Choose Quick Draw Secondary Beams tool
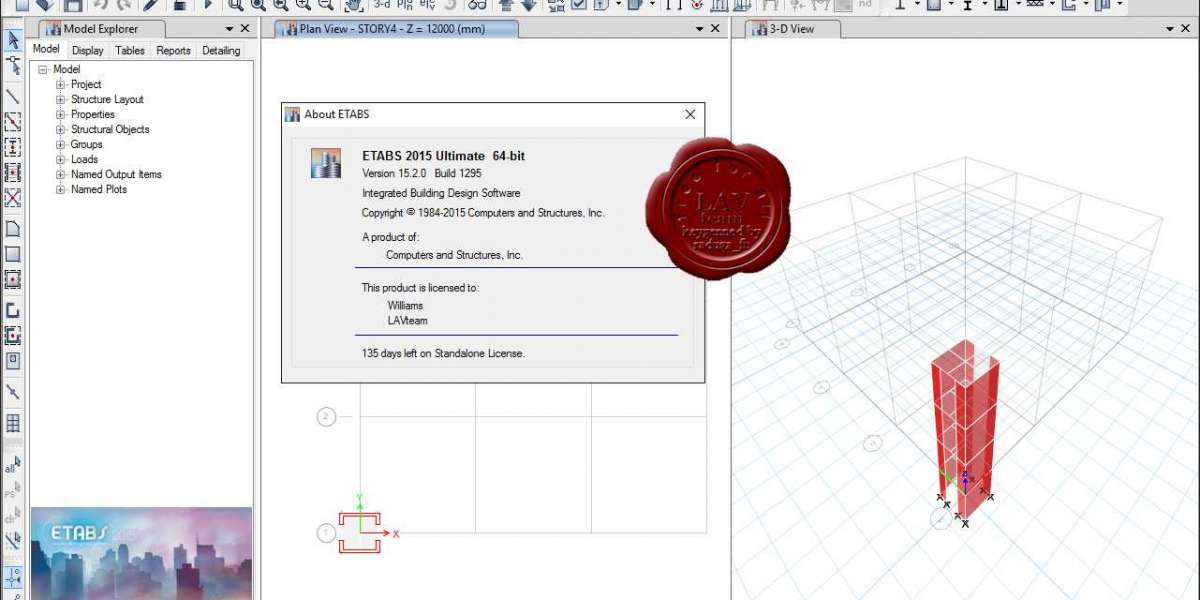 tap(13, 173)
